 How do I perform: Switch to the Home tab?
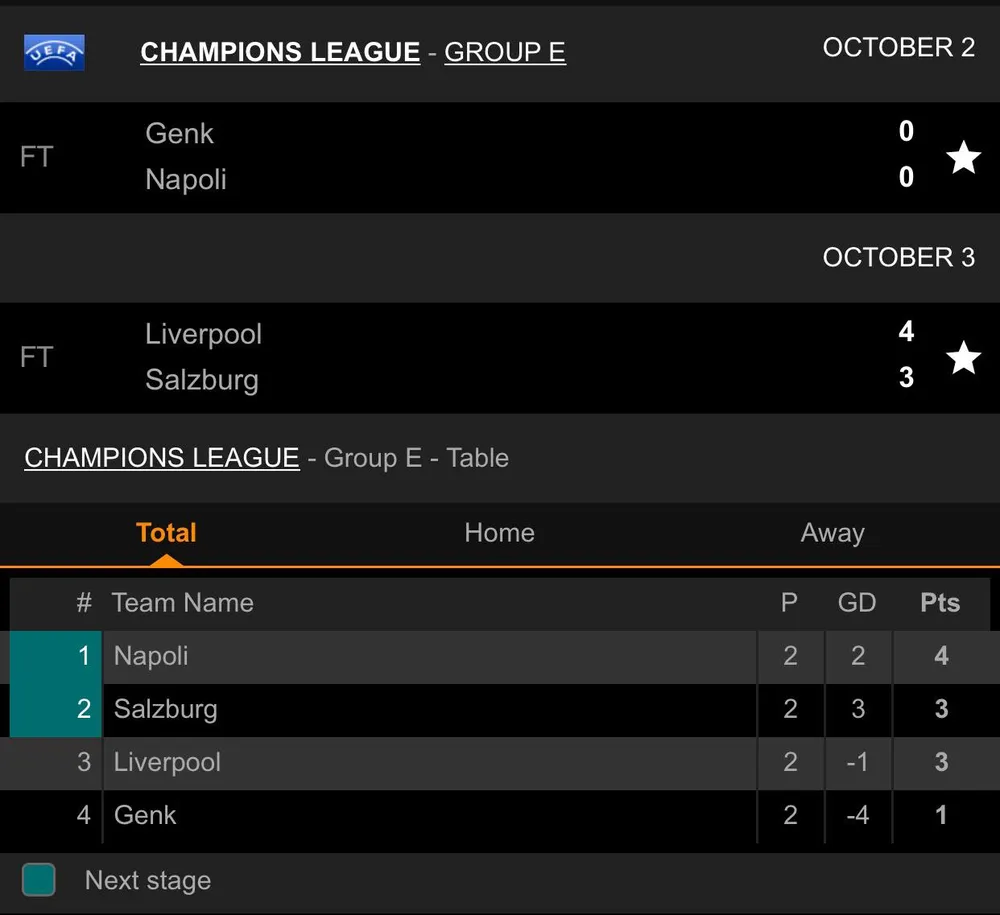point(499,533)
